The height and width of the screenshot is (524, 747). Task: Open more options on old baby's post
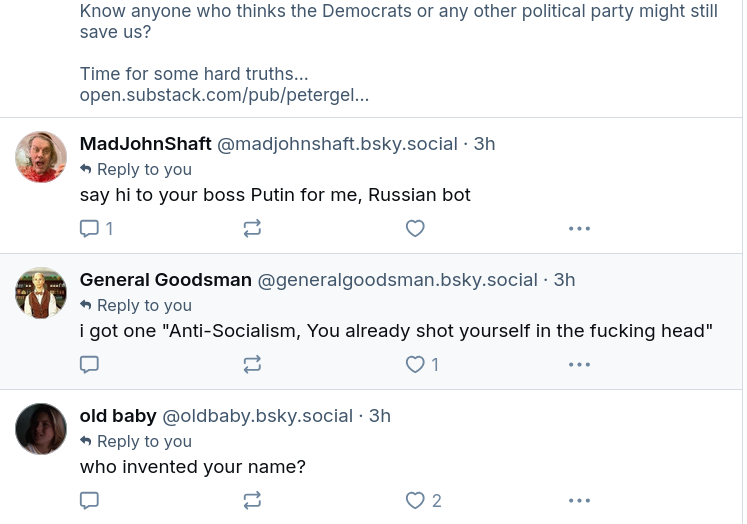(x=579, y=500)
